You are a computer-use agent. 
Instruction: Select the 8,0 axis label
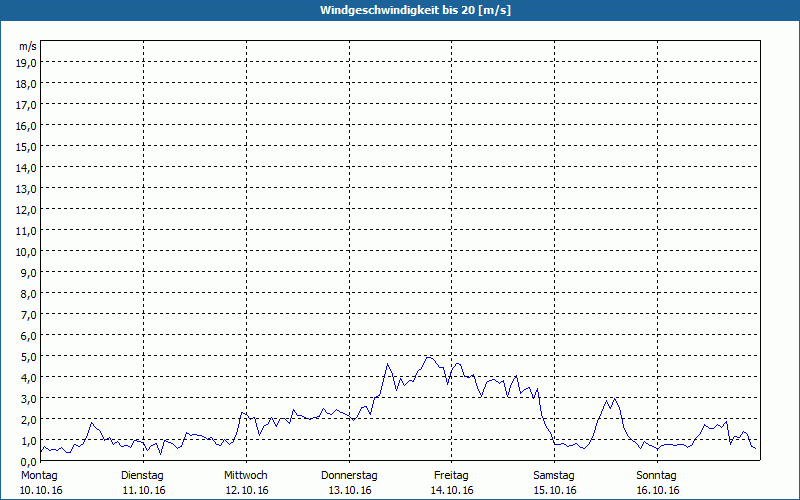click(29, 294)
